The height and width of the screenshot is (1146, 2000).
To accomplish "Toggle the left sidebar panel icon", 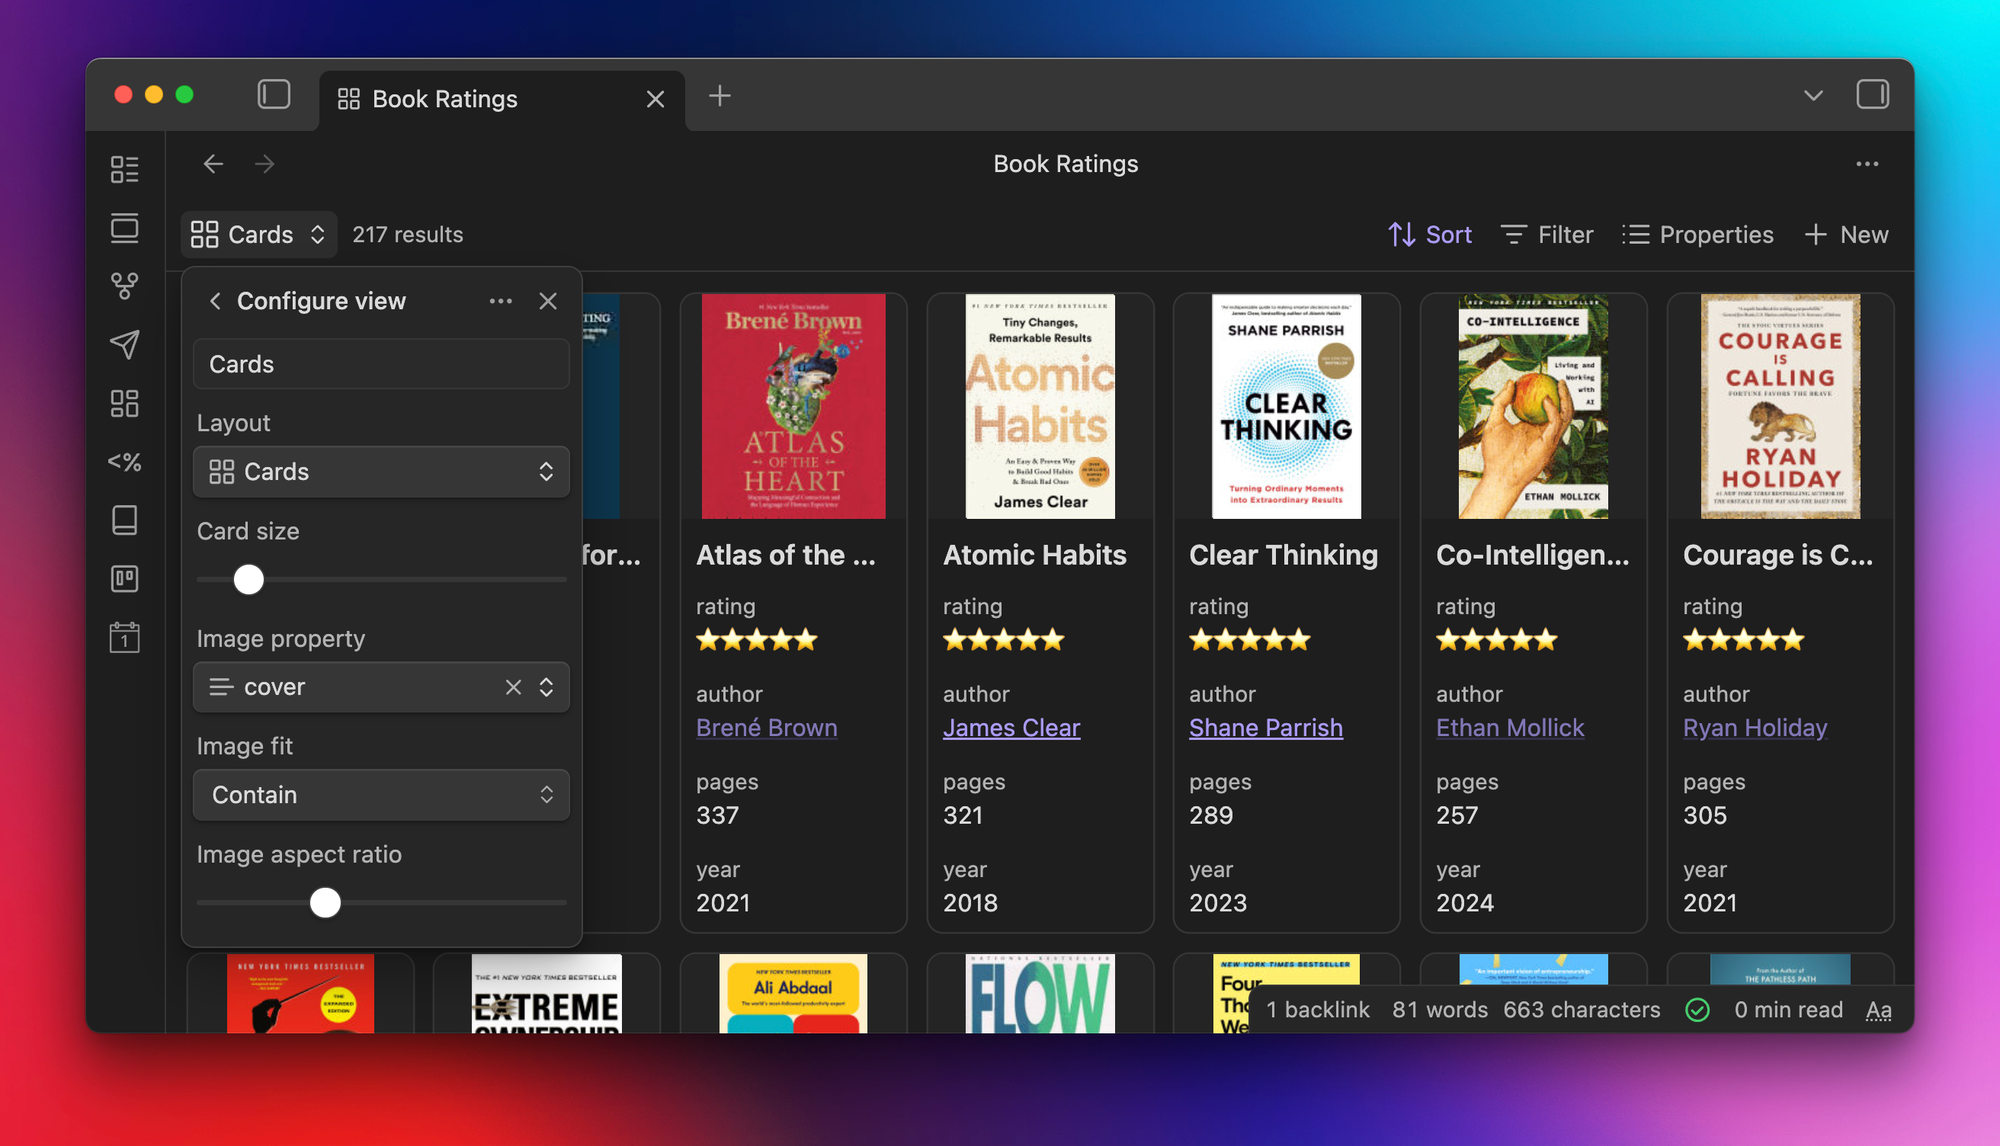I will pyautogui.click(x=273, y=95).
